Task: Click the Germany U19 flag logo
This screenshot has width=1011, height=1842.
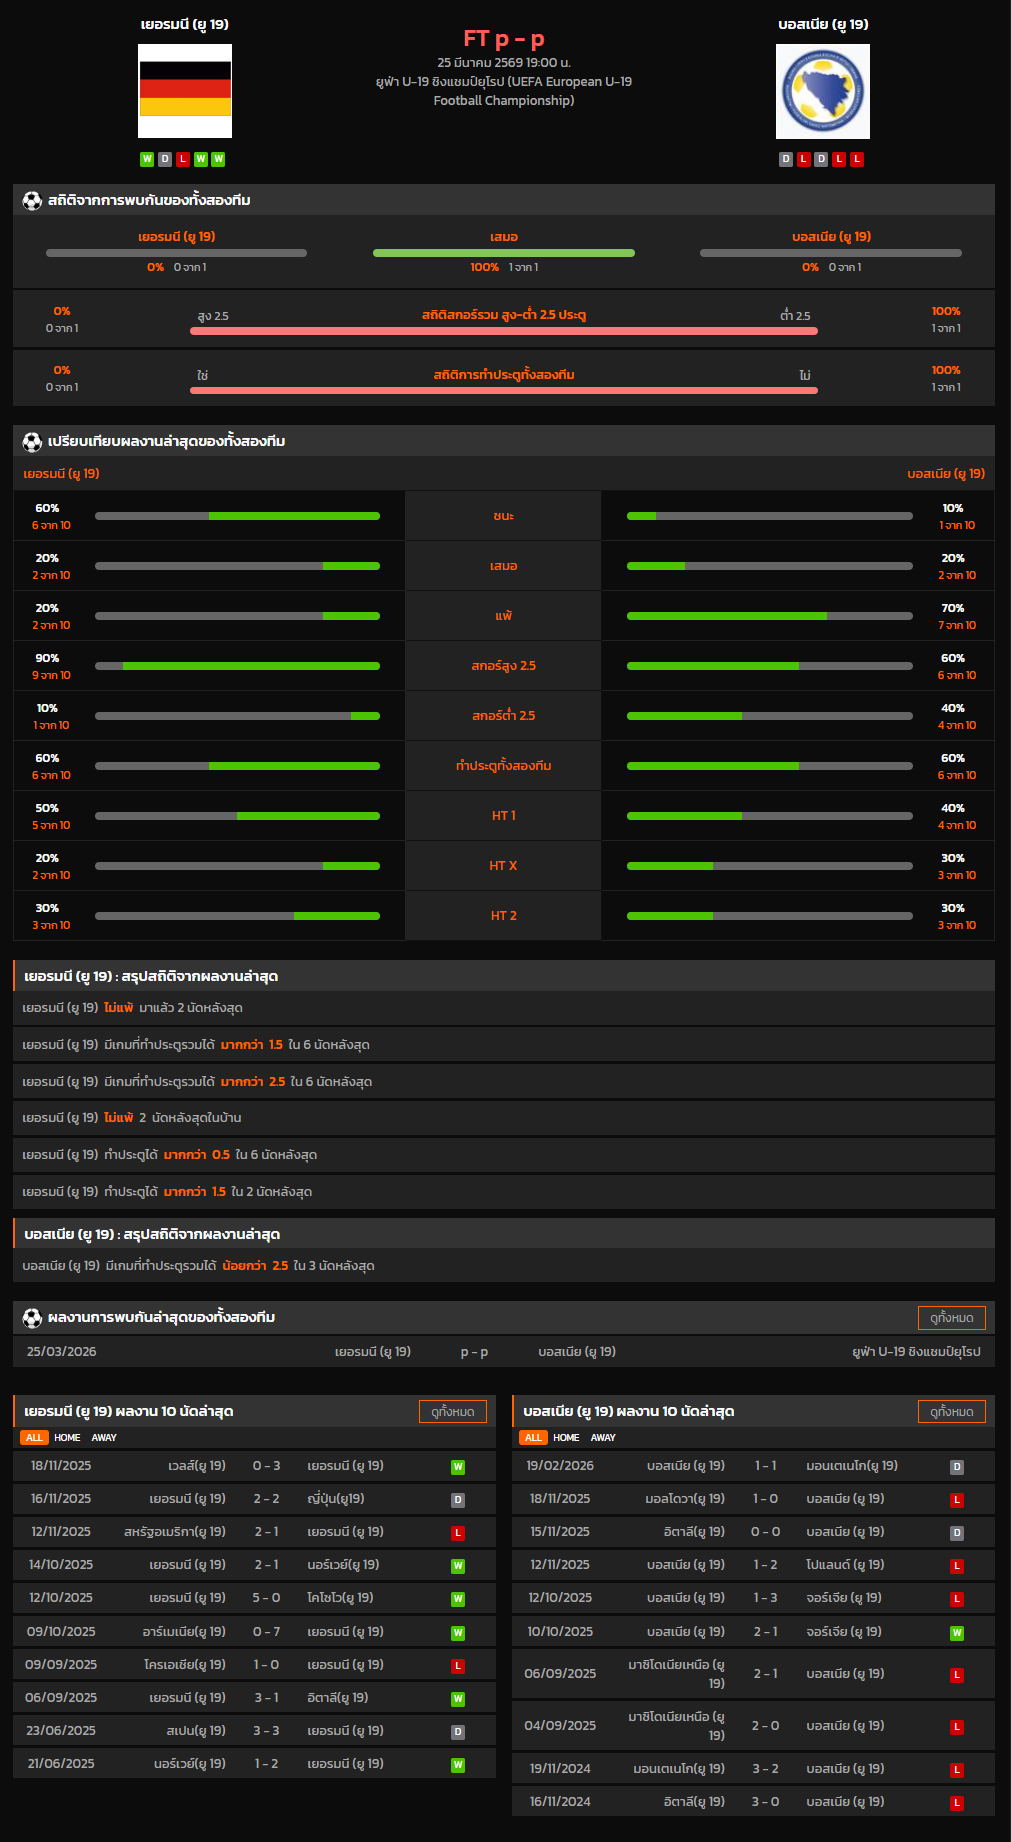Action: 185,91
